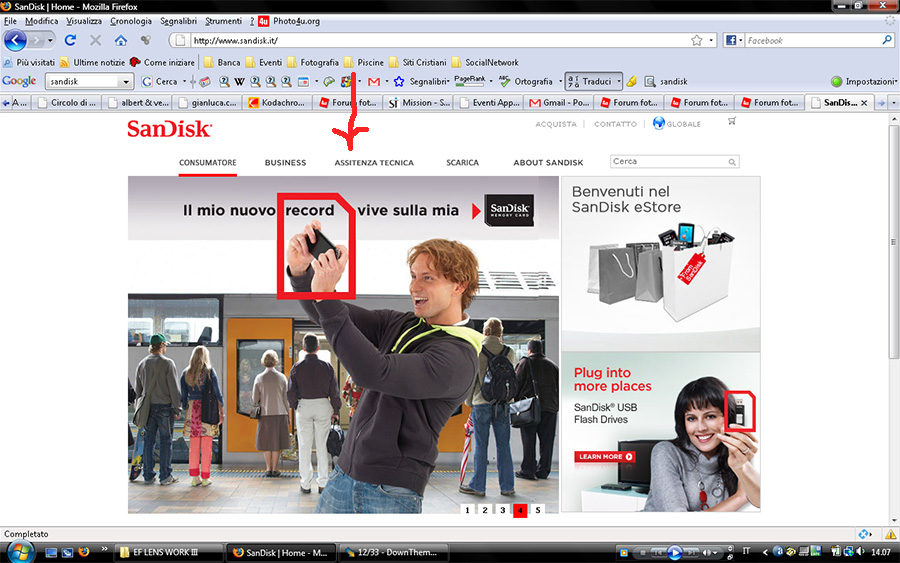Open the Strumenti menu

223,21
